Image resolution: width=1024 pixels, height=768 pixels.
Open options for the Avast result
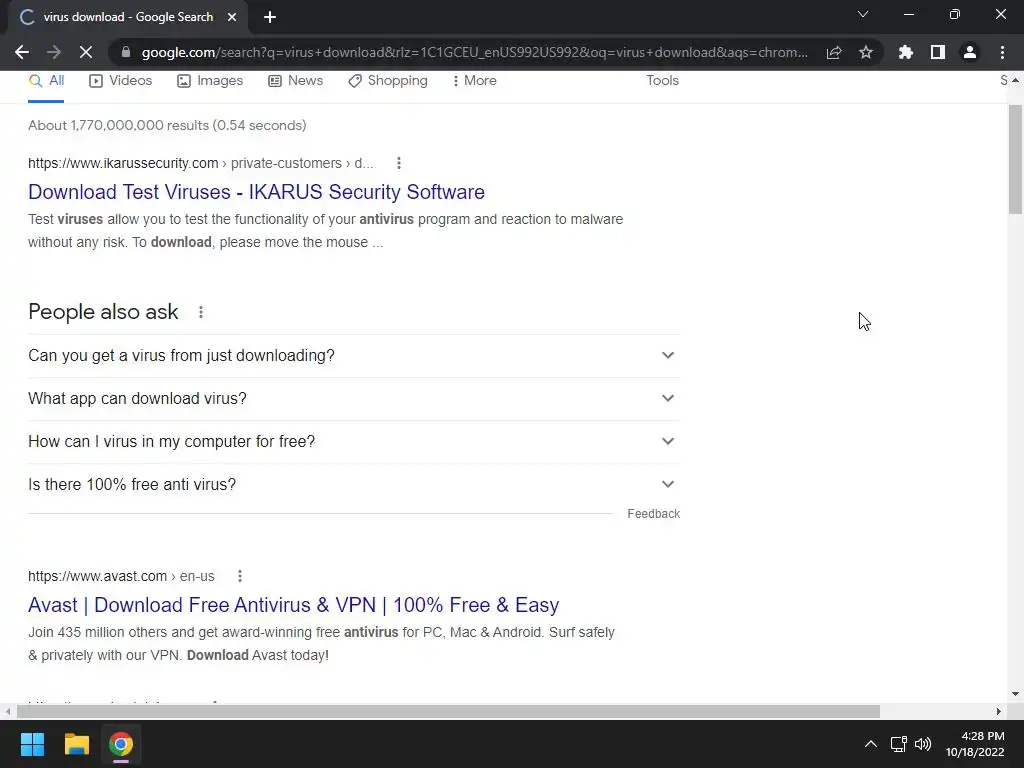coord(240,576)
